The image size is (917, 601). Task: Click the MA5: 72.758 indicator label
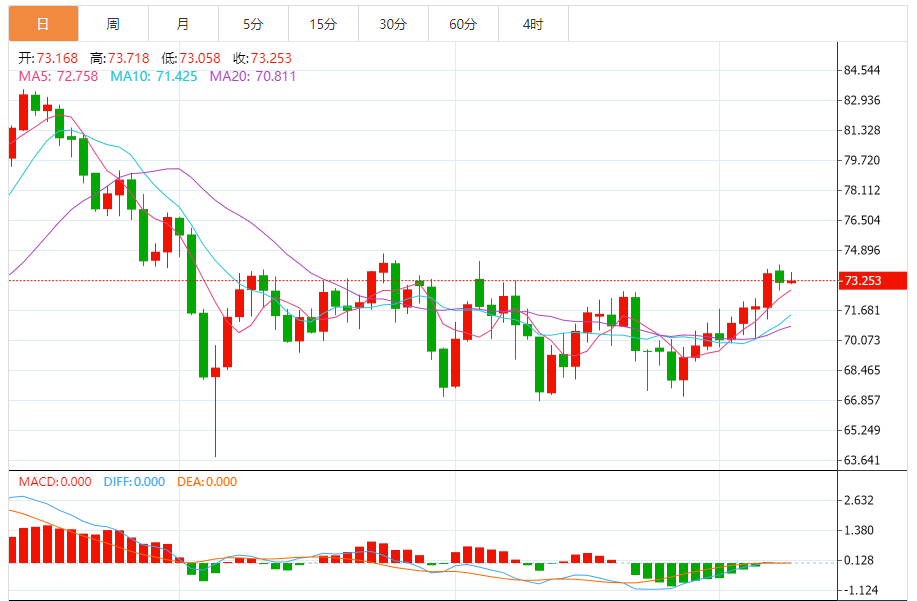click(58, 77)
